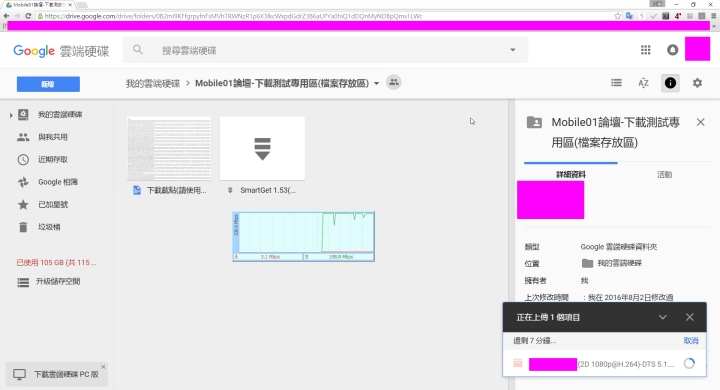Click storage used 105 GB text
This screenshot has width=720, height=390.
coord(56,263)
